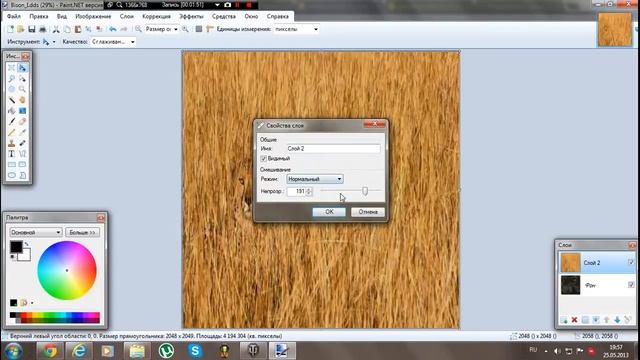Select the Gradient tool
Screen dimensions: 640x360
pos(22,111)
